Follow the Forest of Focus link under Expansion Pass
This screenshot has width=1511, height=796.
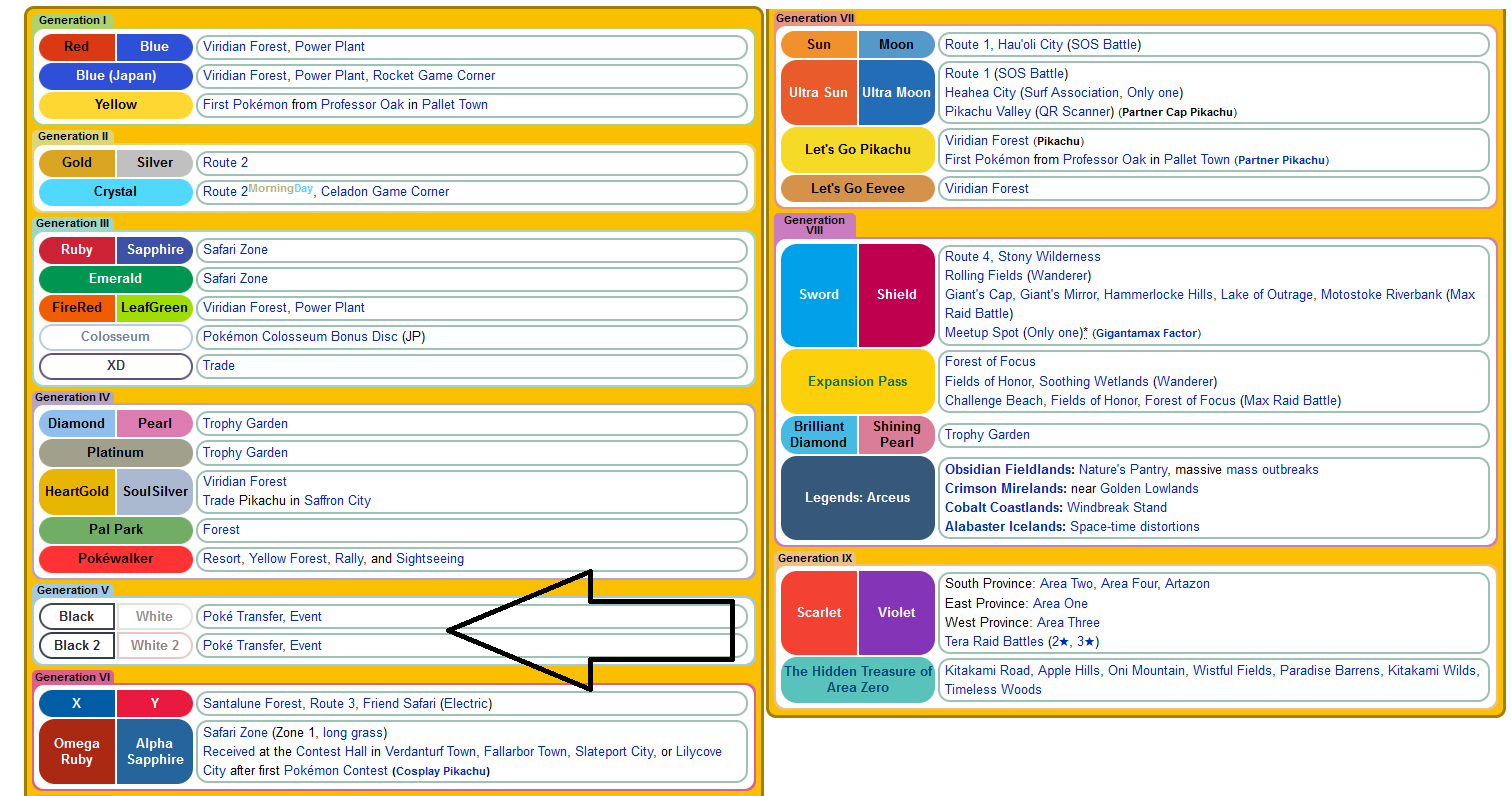[x=990, y=362]
